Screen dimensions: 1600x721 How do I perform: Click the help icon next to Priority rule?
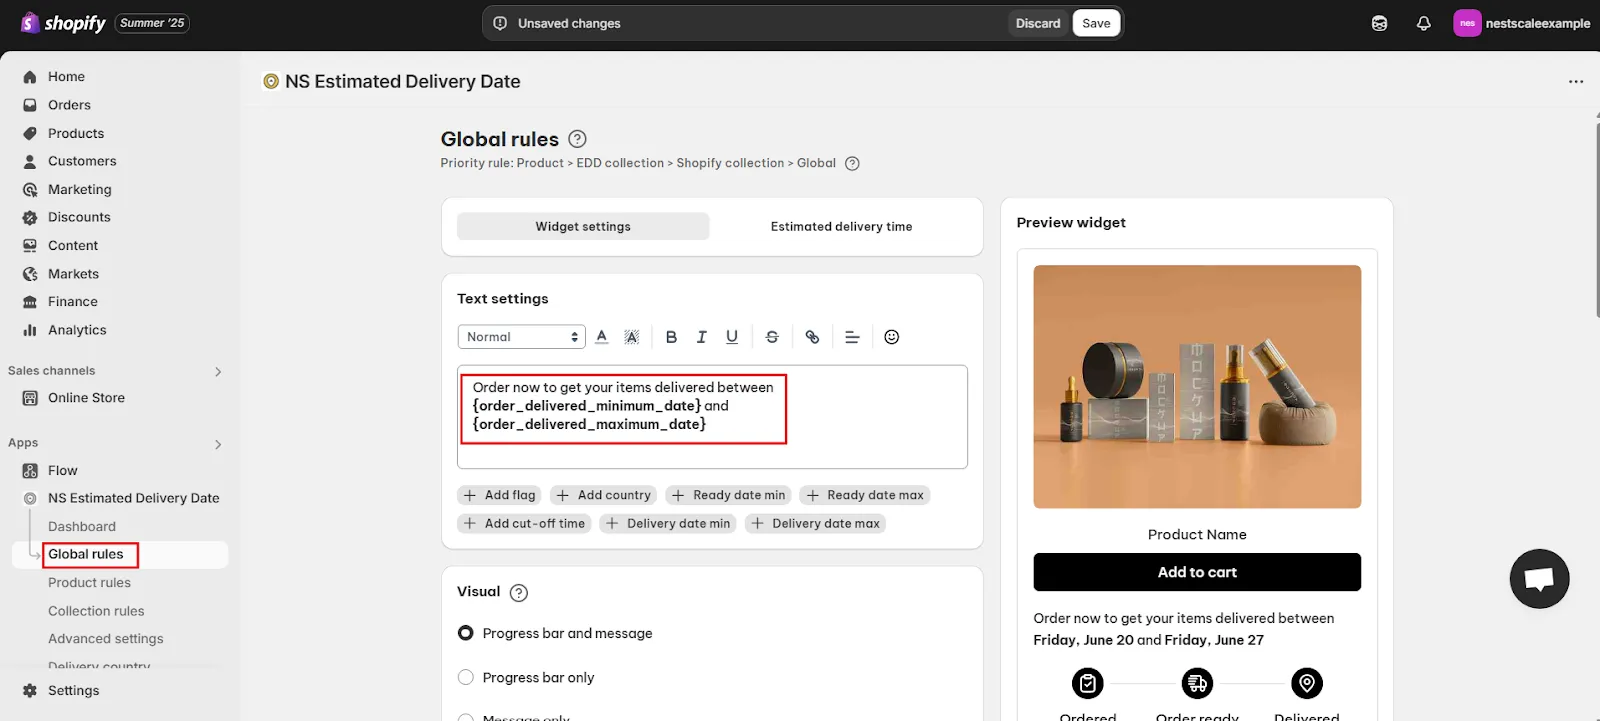852,164
